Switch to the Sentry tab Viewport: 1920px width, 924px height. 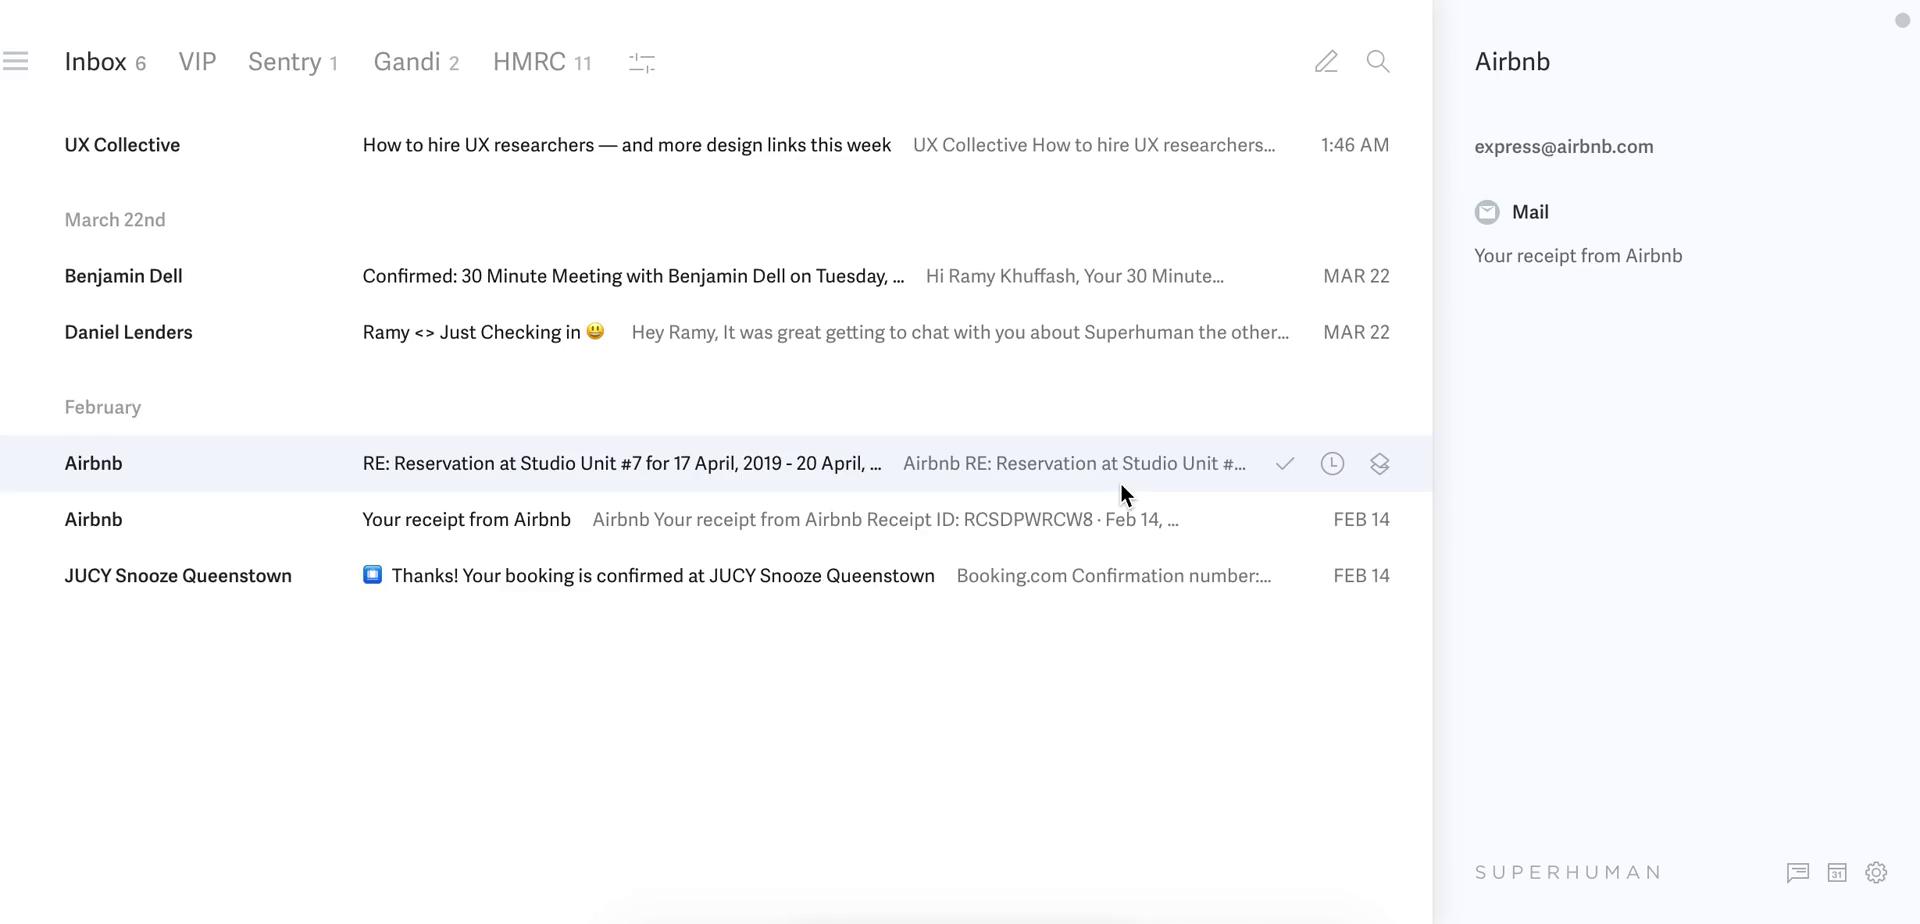(293, 62)
